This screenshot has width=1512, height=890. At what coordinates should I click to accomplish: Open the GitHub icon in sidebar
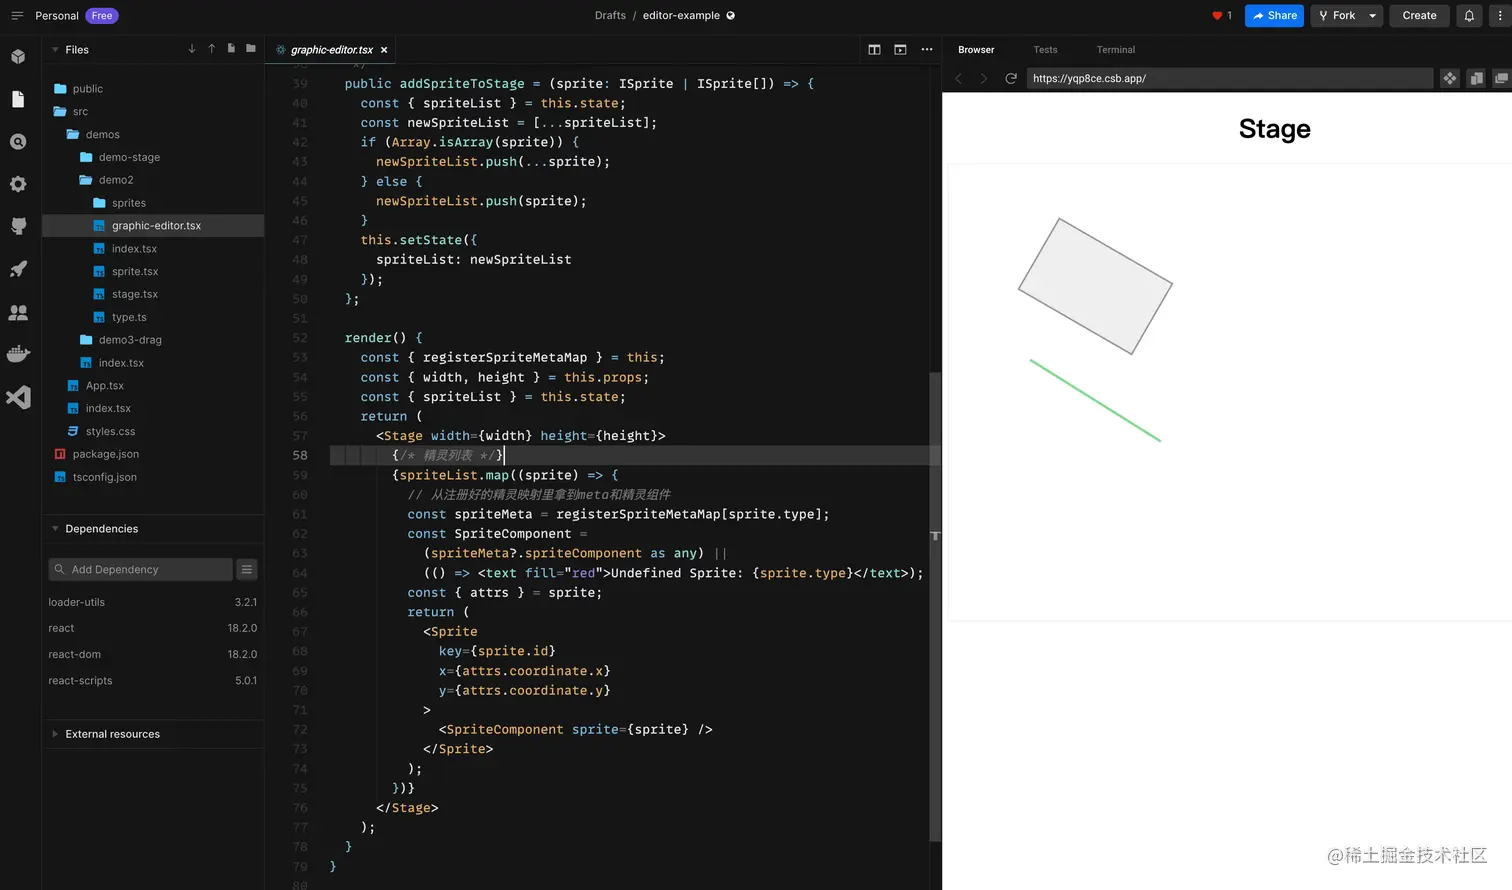pyautogui.click(x=18, y=226)
